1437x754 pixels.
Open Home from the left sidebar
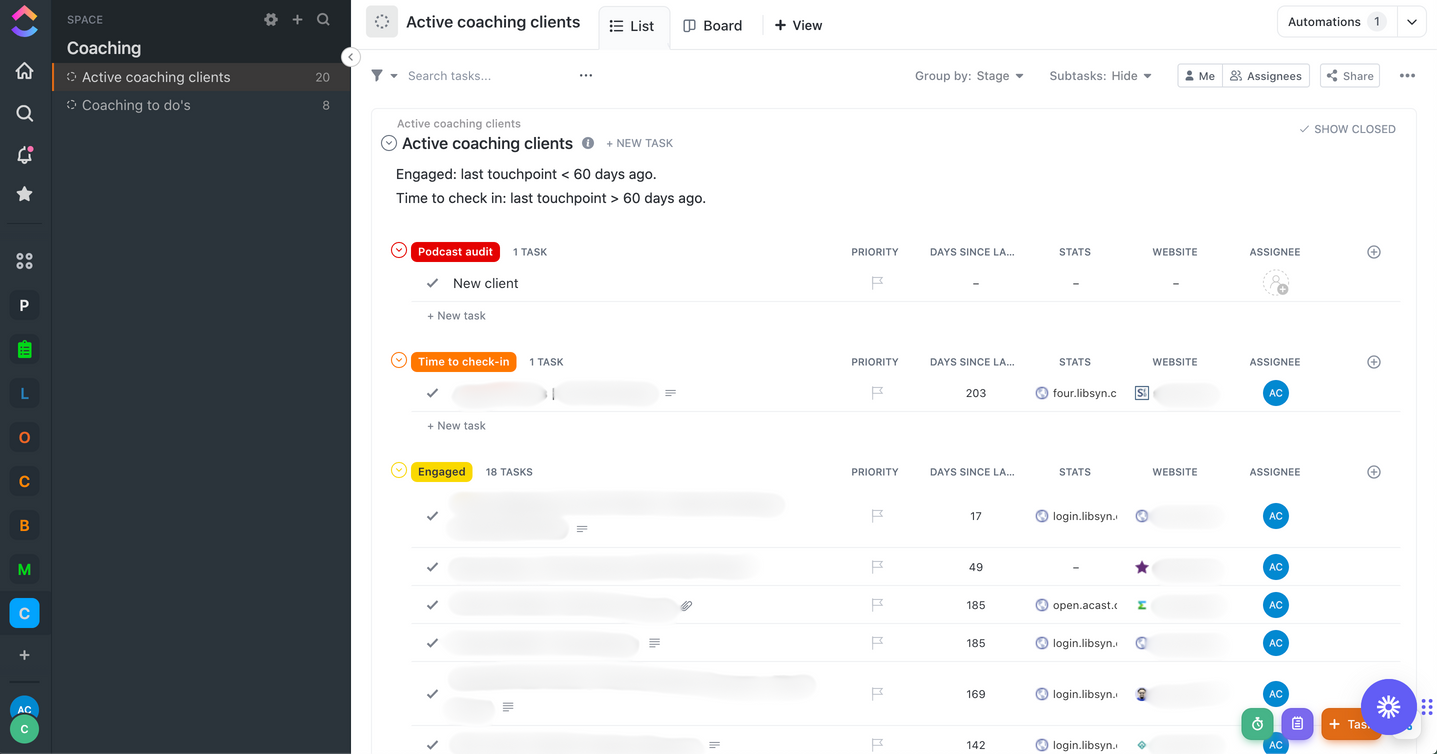coord(24,71)
